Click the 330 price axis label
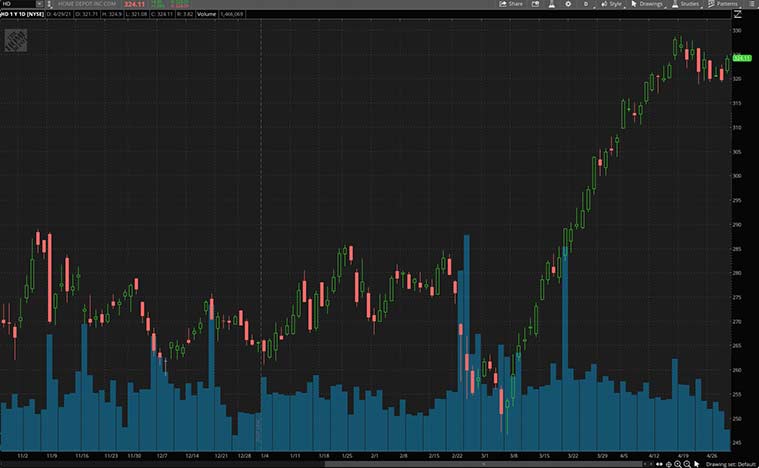Screen dimensions: 759x468 click(737, 30)
